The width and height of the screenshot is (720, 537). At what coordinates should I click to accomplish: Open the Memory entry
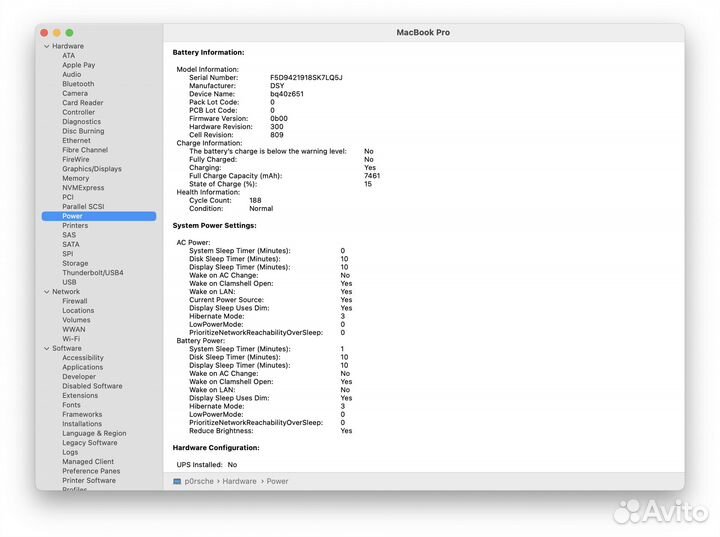[75, 178]
